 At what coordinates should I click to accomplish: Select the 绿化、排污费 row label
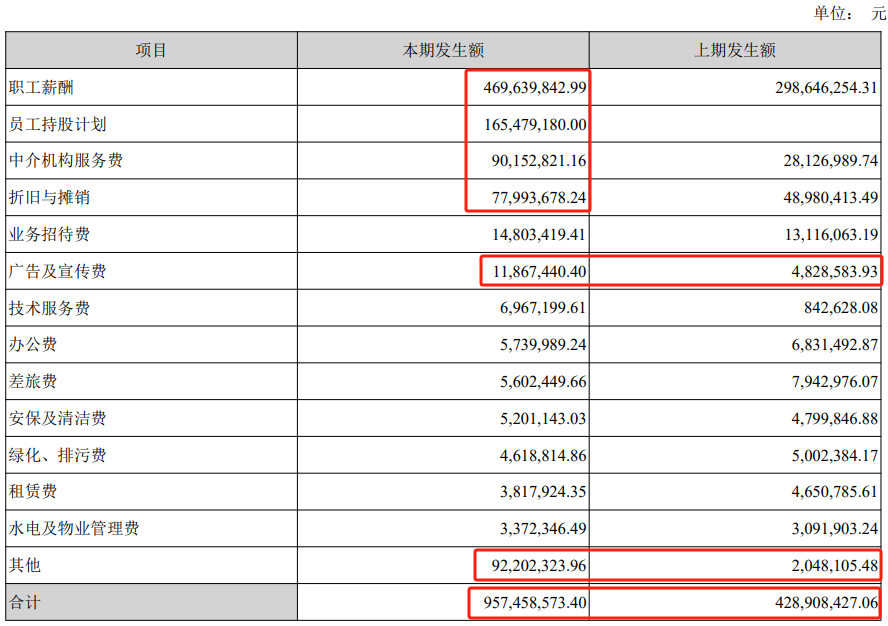click(x=58, y=455)
